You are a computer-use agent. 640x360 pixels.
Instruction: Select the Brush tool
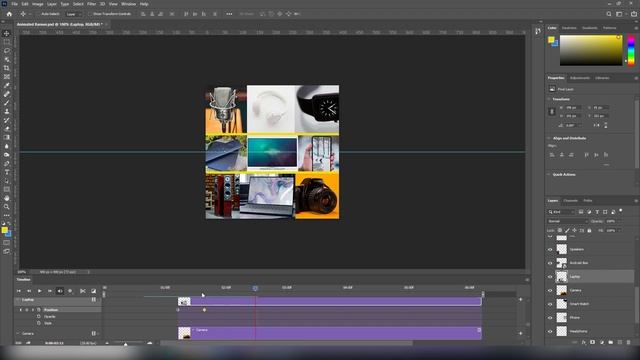coord(7,102)
